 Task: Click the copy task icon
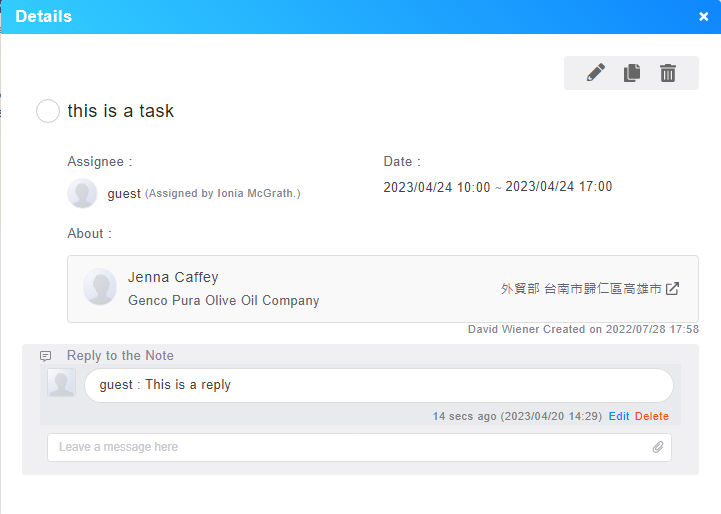(x=632, y=73)
